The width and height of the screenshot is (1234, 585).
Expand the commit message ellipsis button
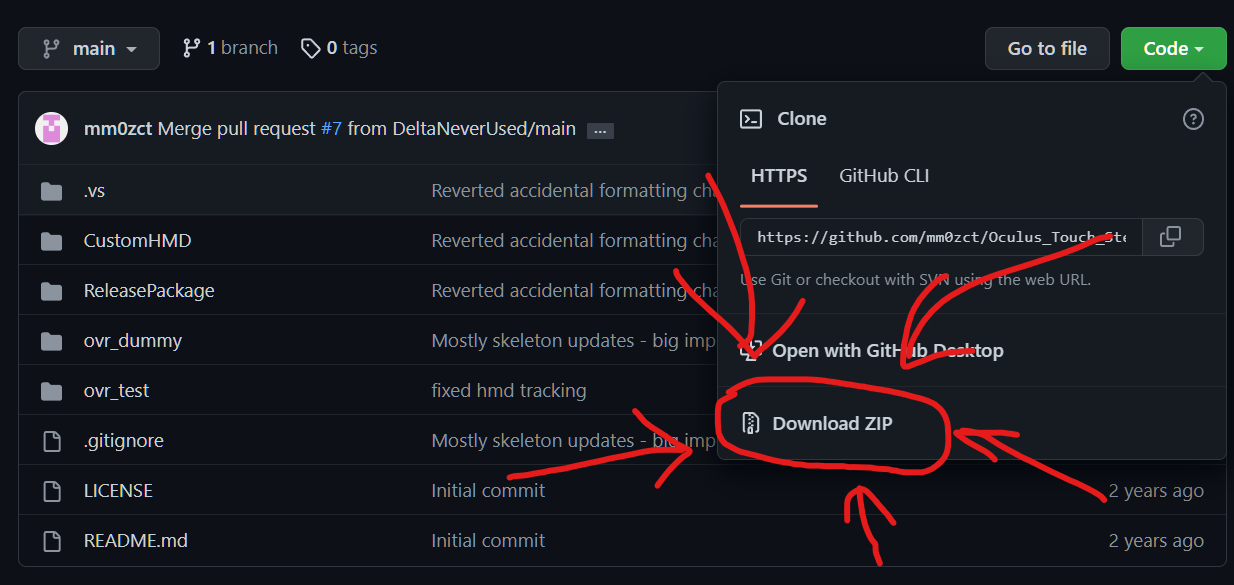pyautogui.click(x=600, y=130)
